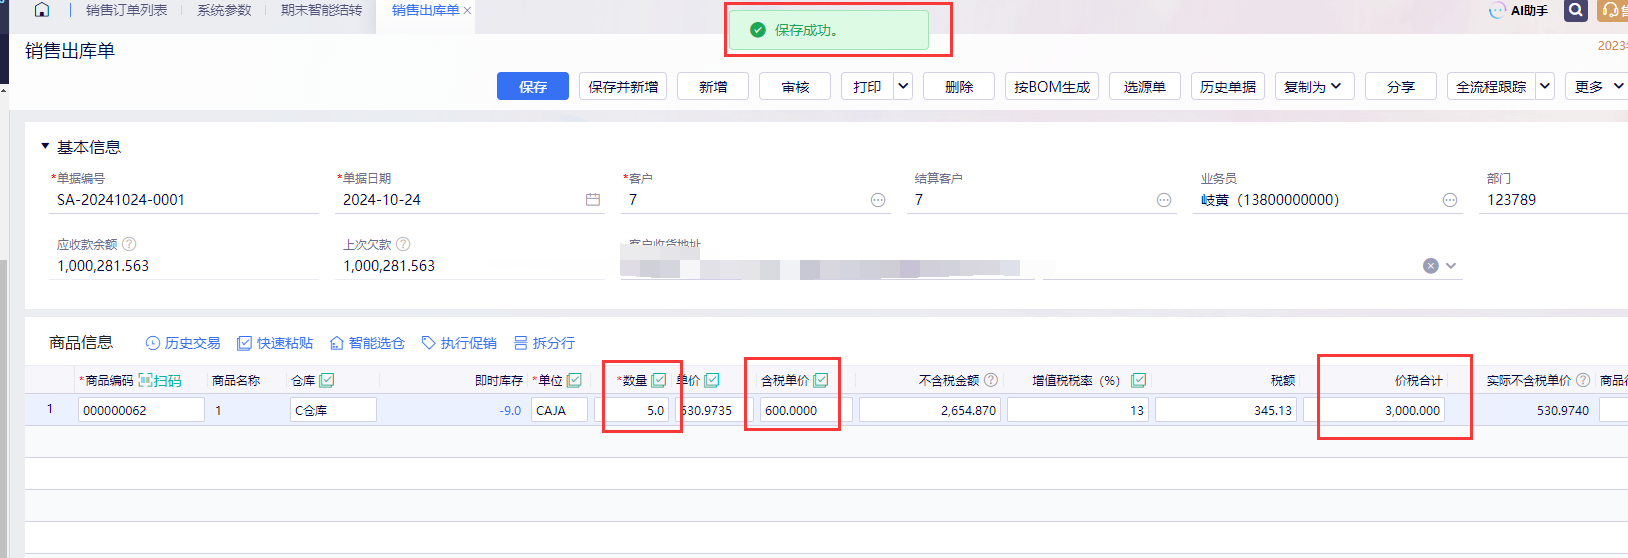
Task: Show the help tooltip for 上次欠款
Action: pyautogui.click(x=403, y=244)
